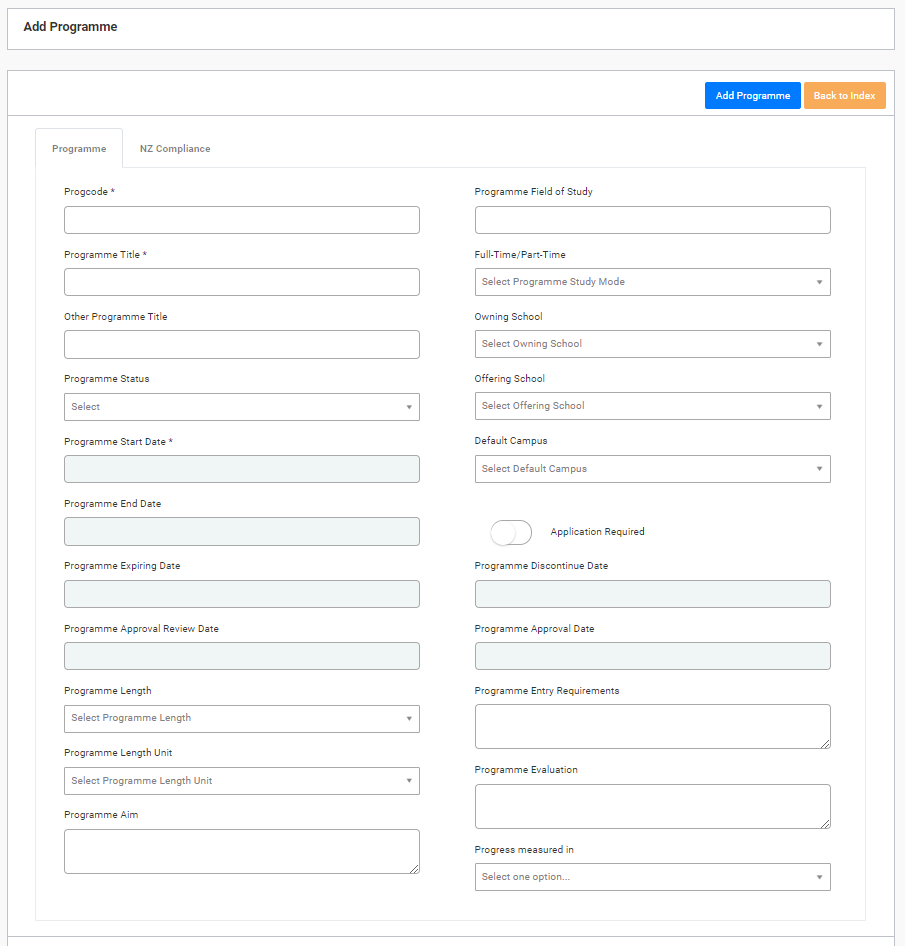
Task: Expand the Full-Time/Part-Time study mode dropdown
Action: [652, 282]
